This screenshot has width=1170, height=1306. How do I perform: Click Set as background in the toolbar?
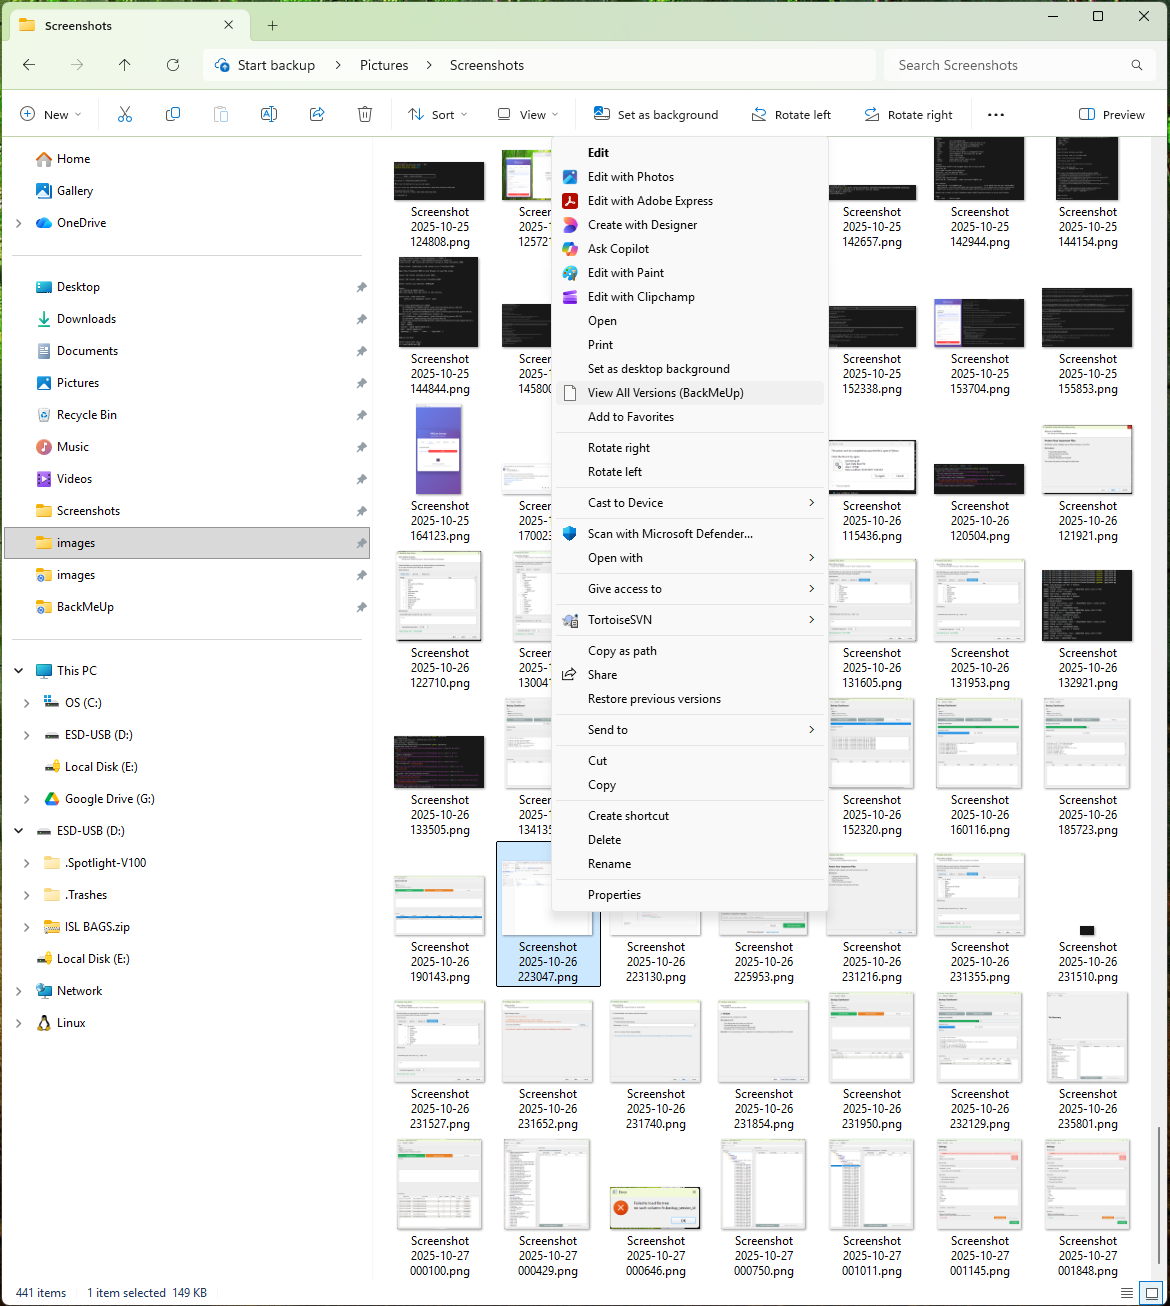point(655,113)
